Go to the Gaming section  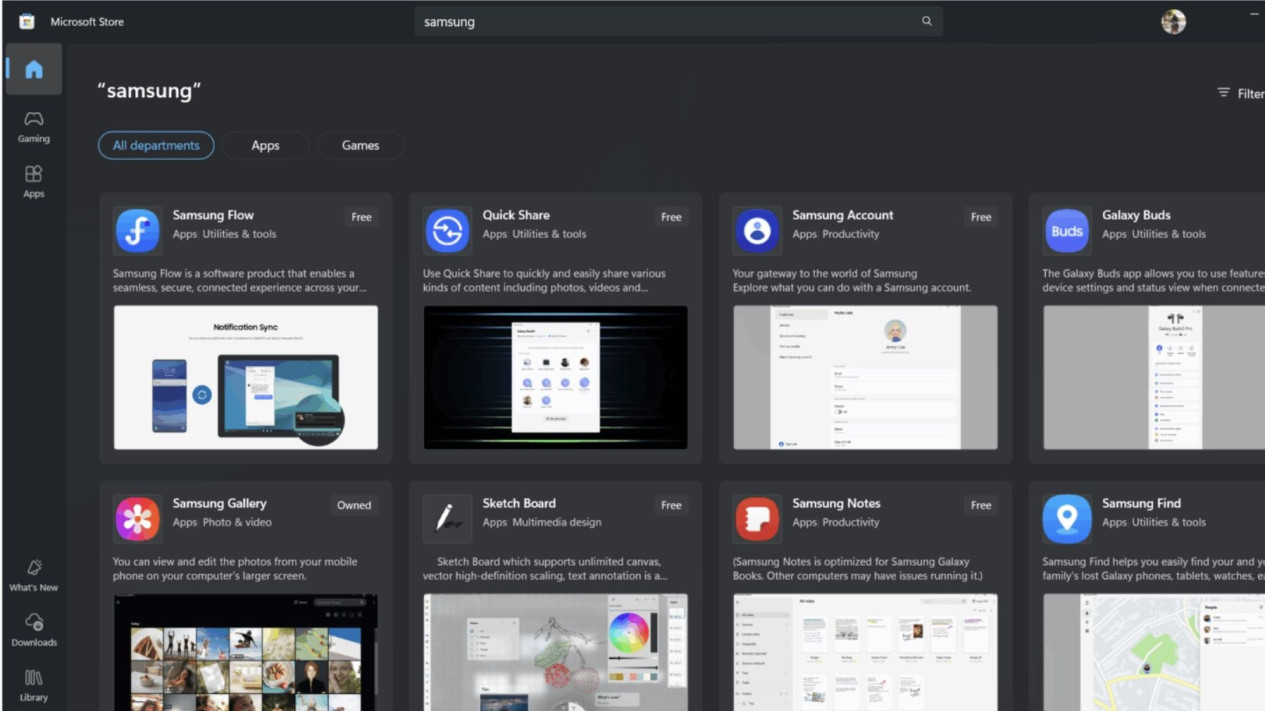pyautogui.click(x=34, y=127)
